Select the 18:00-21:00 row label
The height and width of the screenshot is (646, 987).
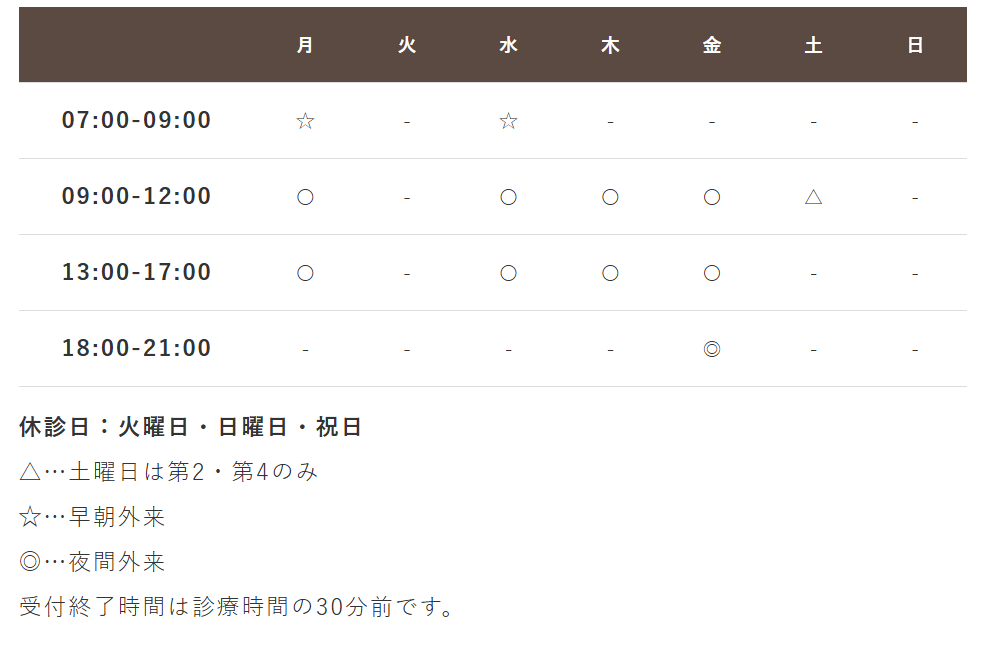click(x=137, y=349)
